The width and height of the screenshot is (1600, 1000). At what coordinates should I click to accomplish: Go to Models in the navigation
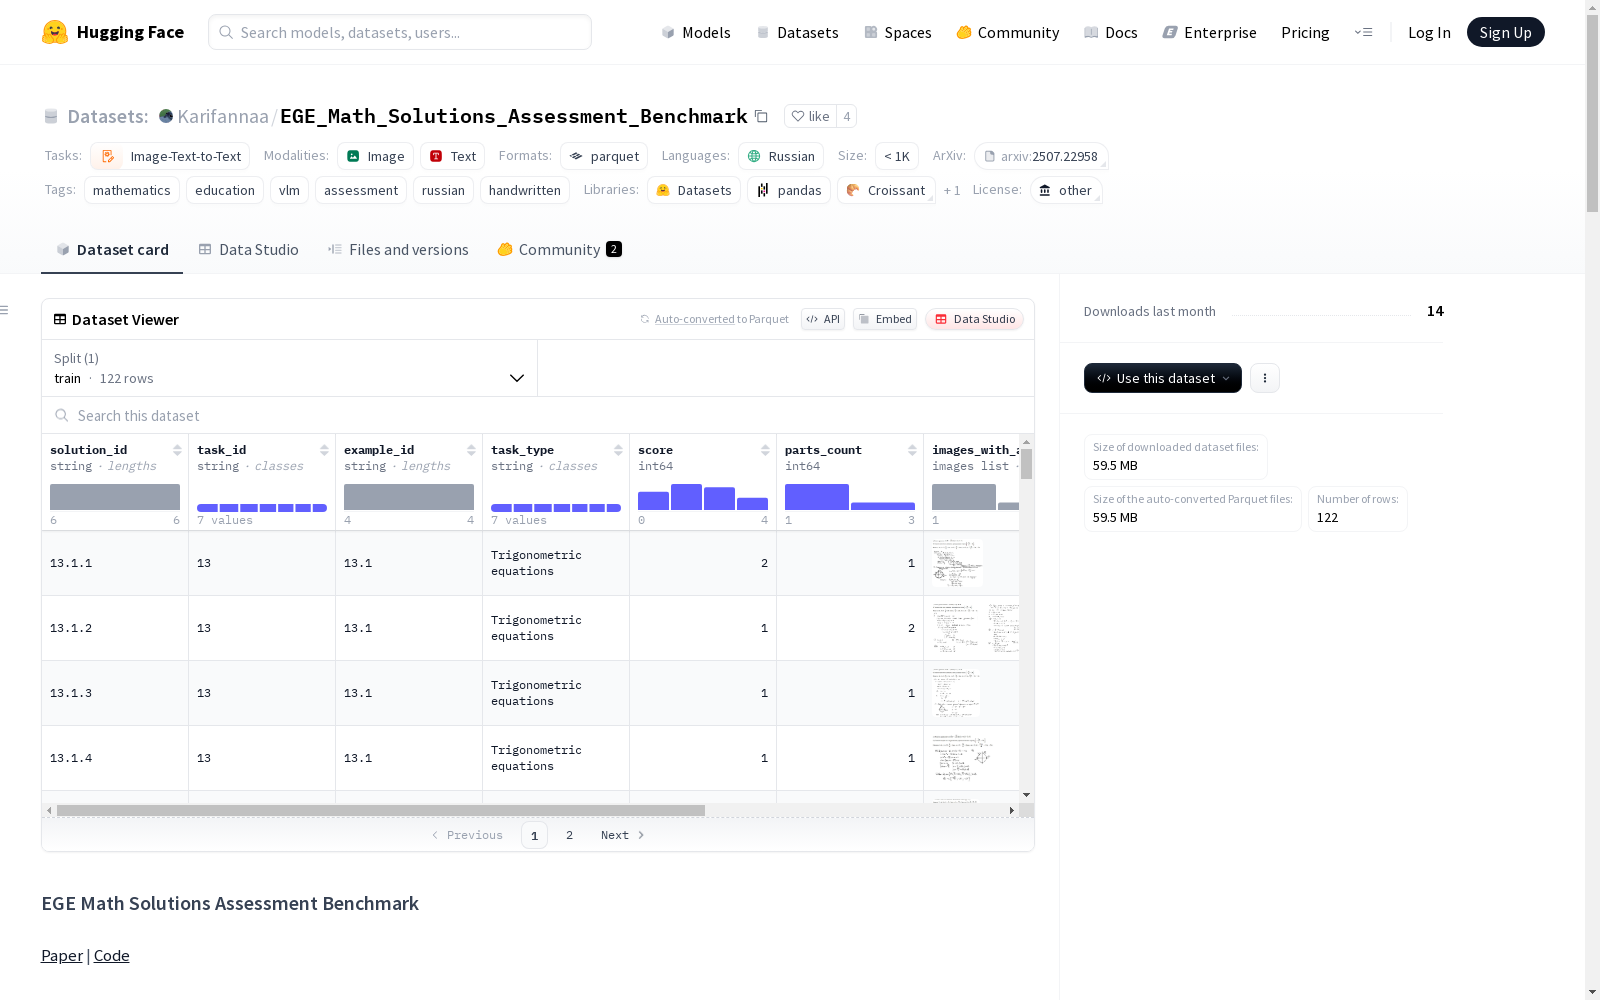[696, 32]
